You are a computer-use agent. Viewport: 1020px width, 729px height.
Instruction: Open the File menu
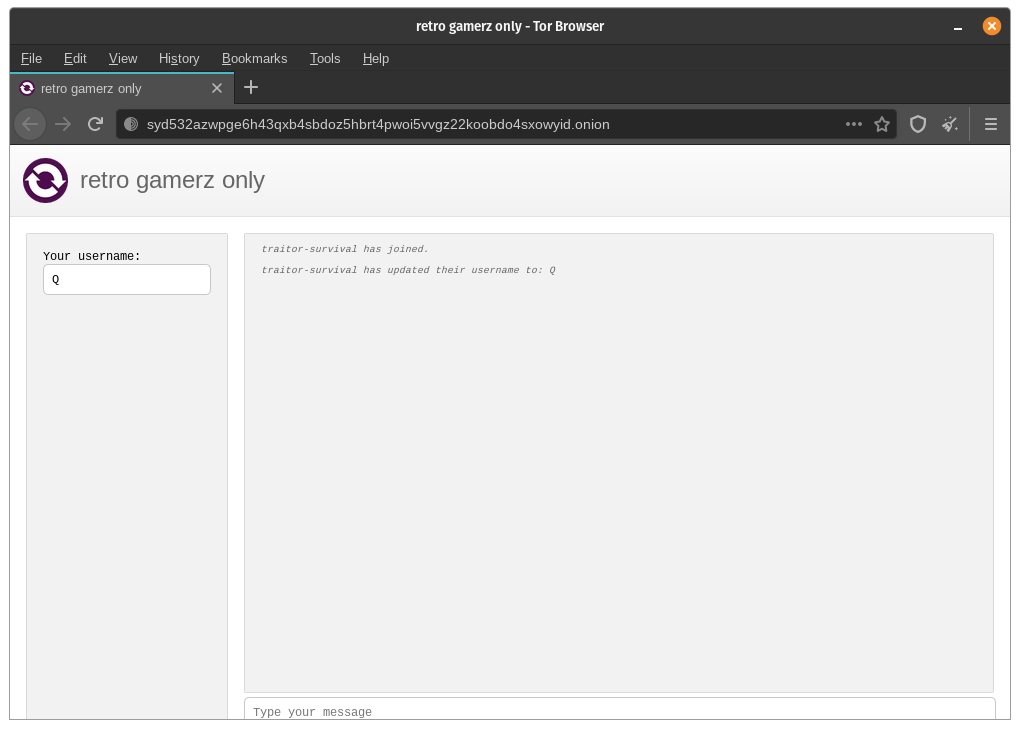pos(31,58)
